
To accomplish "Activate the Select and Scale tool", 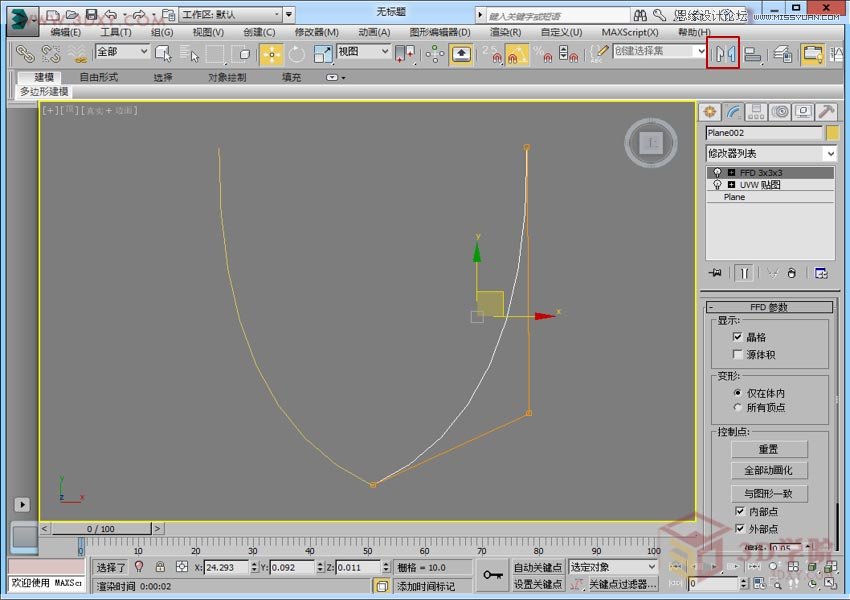I will coord(323,54).
